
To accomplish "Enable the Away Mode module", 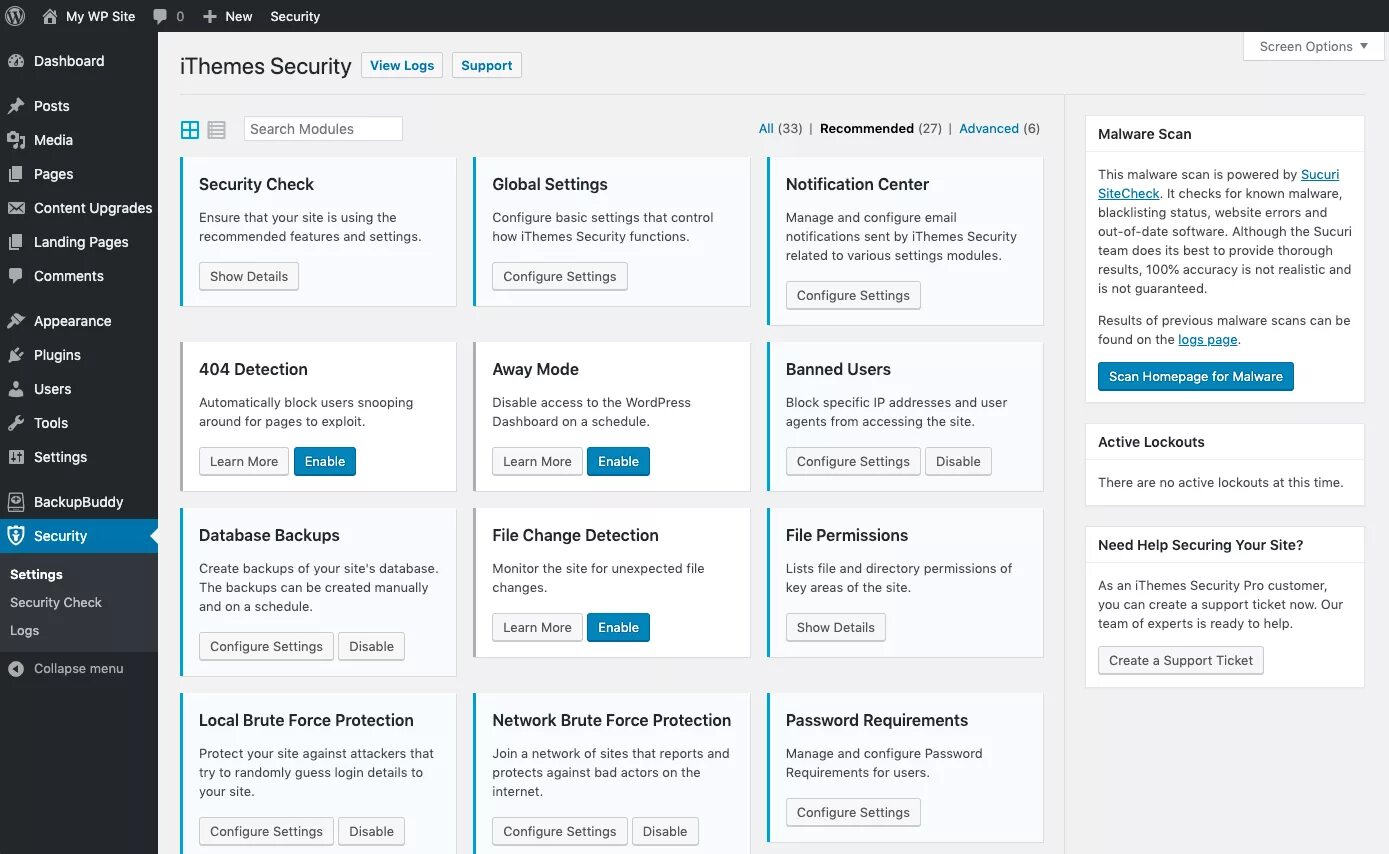I will tap(618, 461).
